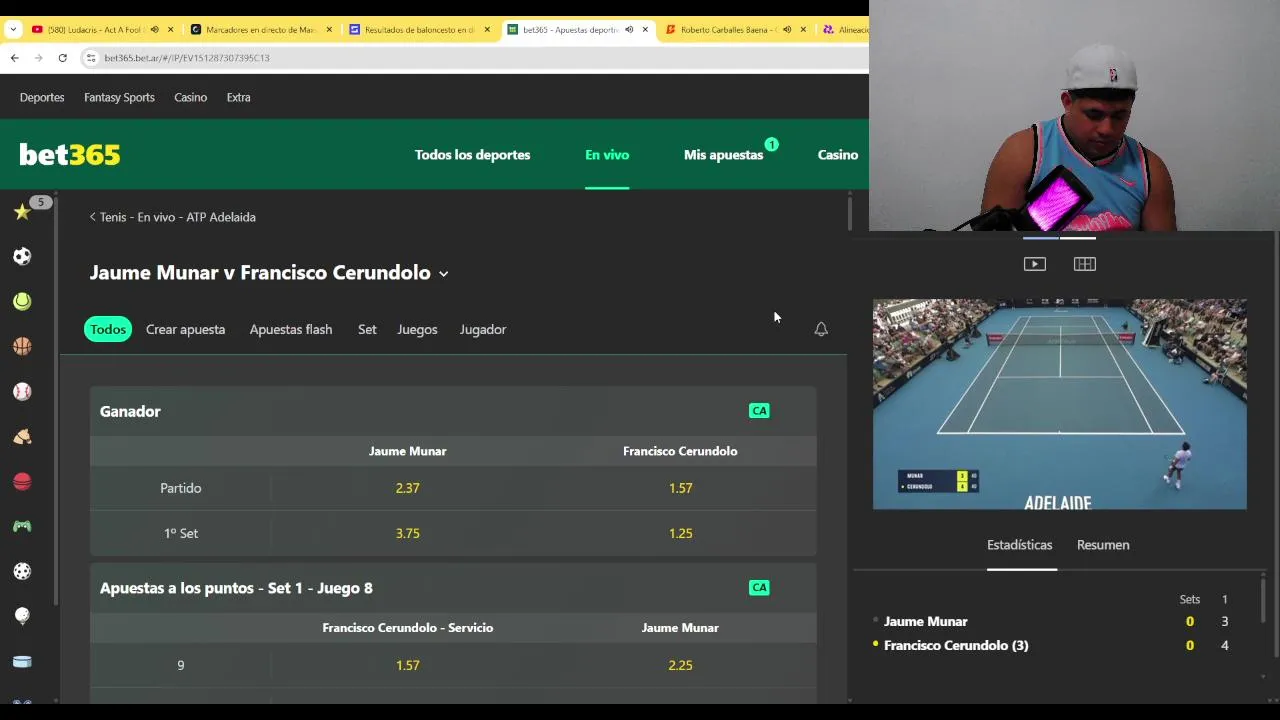Click the bet365 logo

pos(70,155)
